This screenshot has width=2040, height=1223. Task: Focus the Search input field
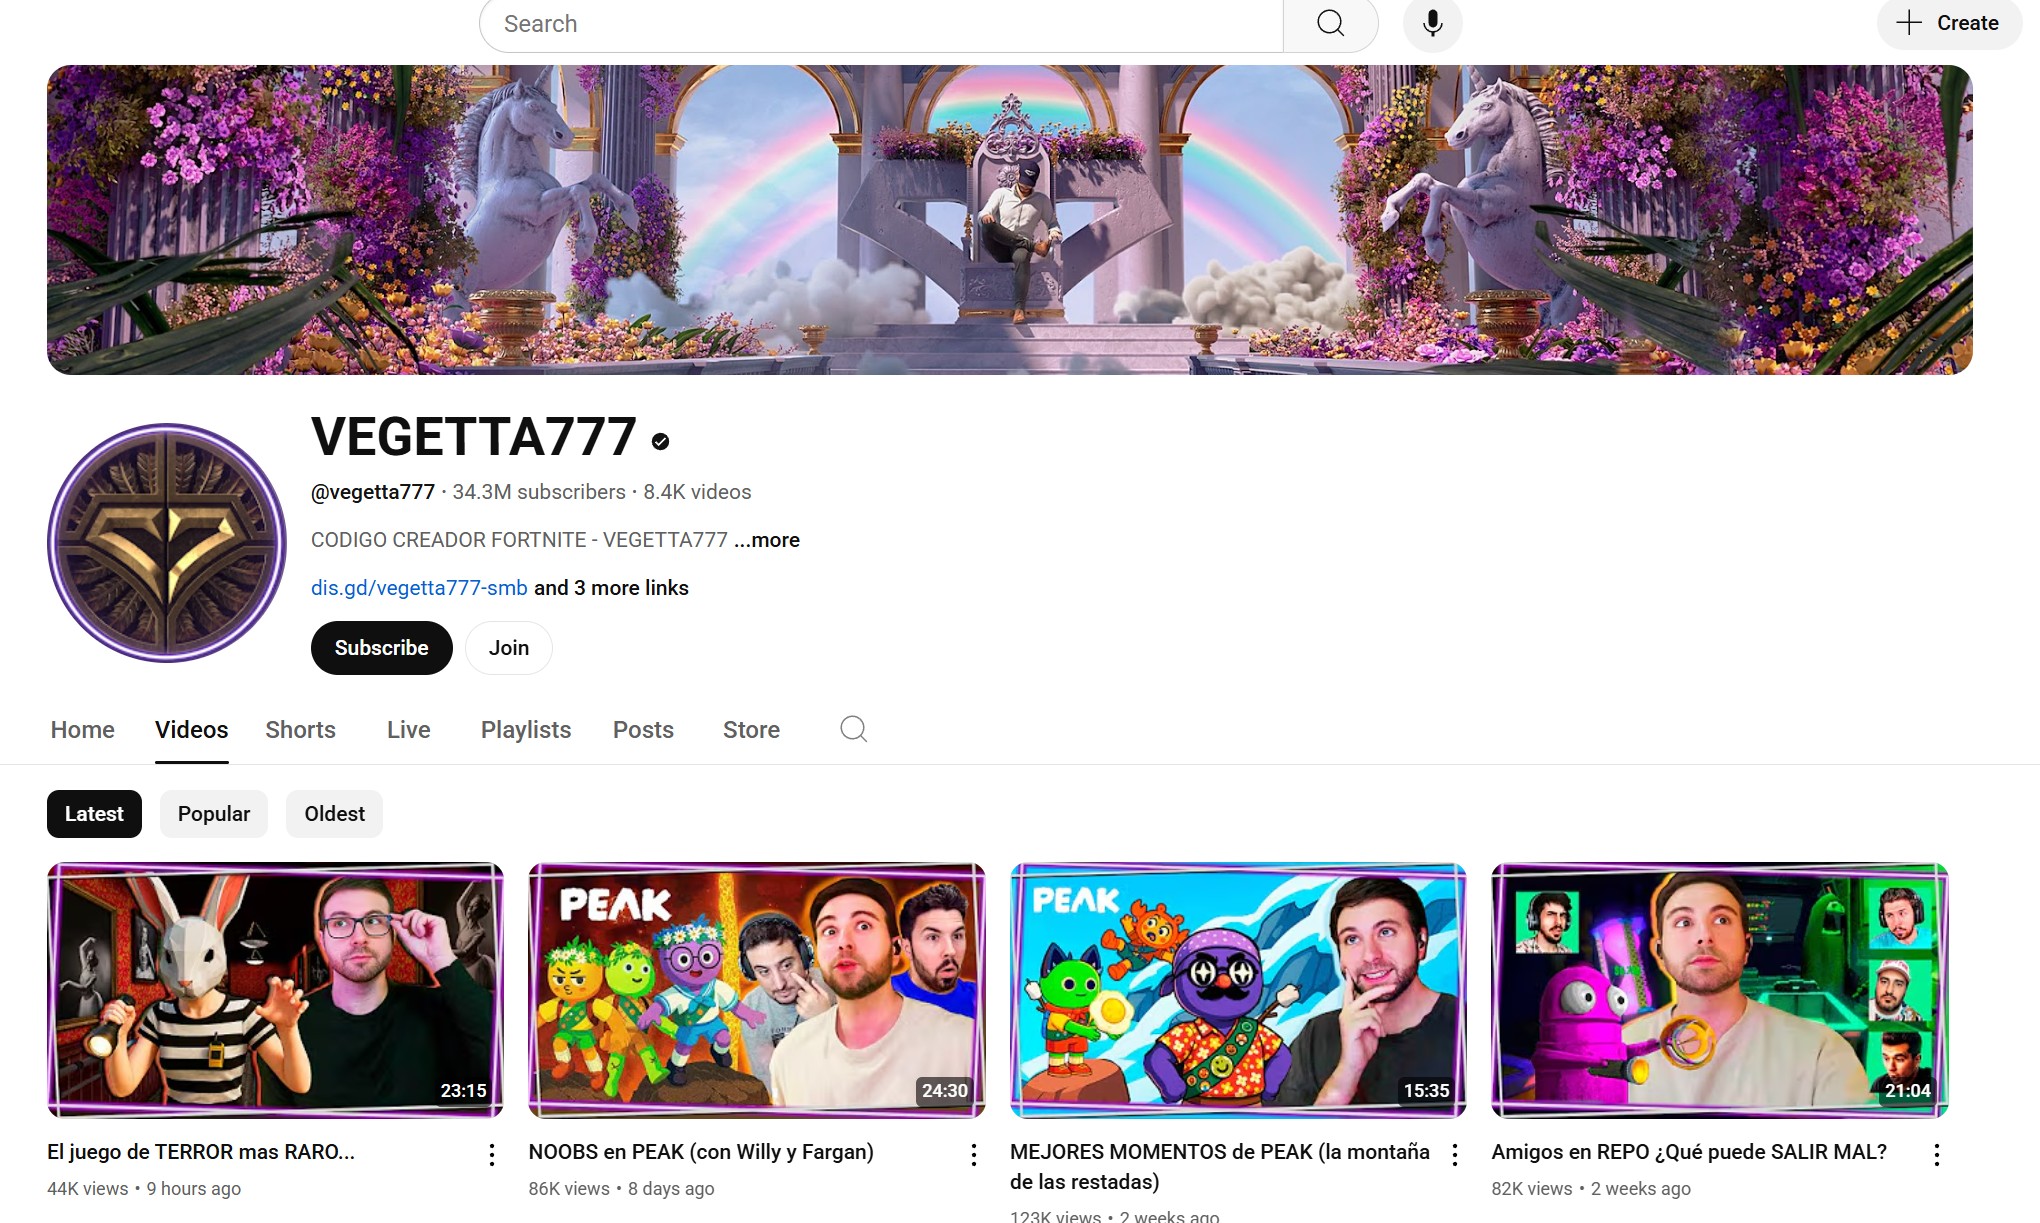pyautogui.click(x=880, y=24)
